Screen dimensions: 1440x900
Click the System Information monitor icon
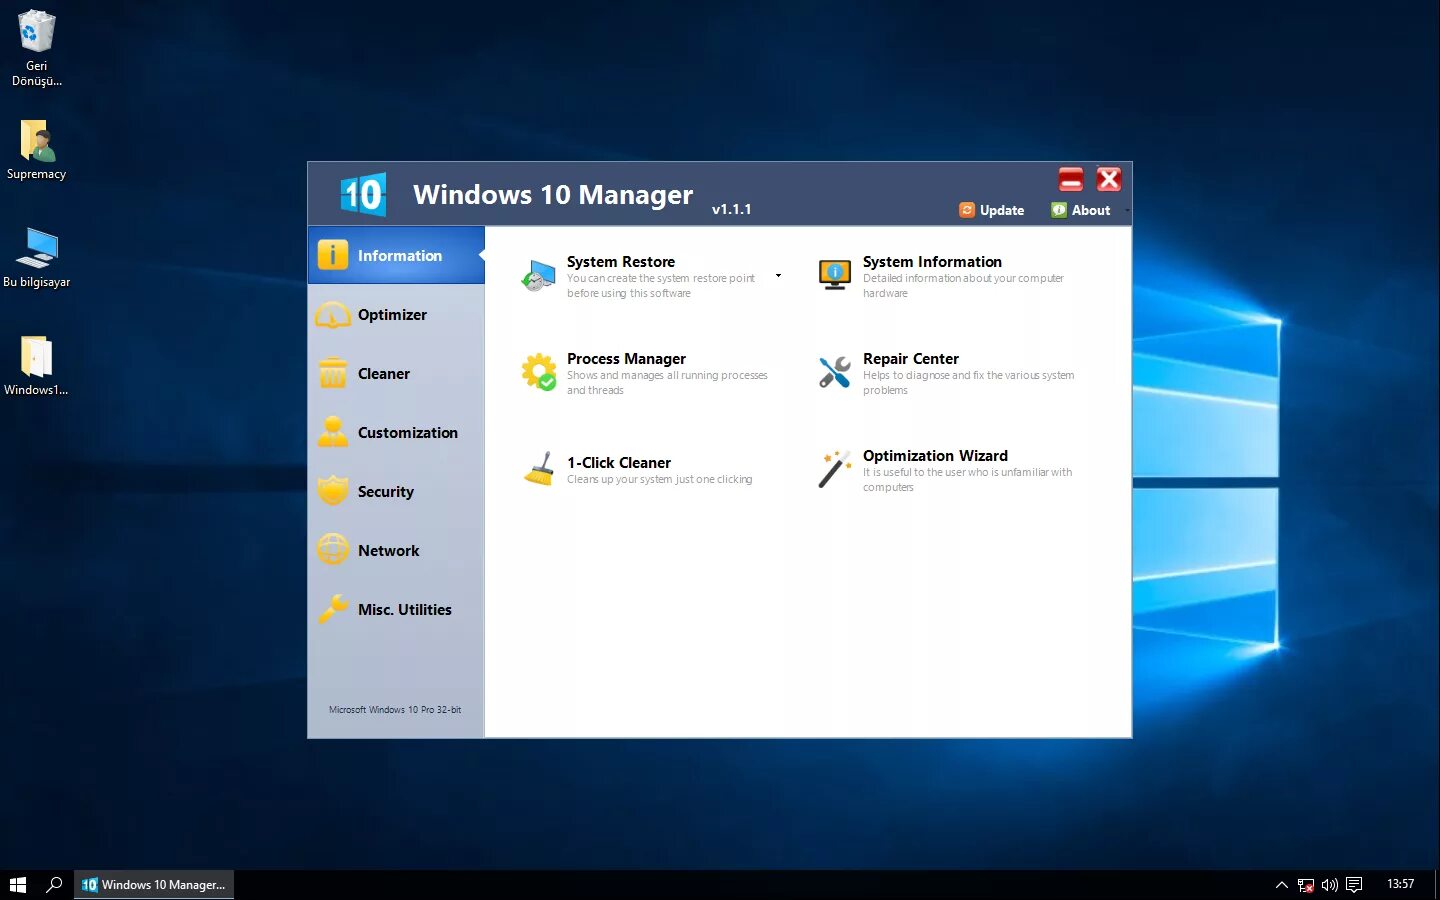tap(834, 274)
